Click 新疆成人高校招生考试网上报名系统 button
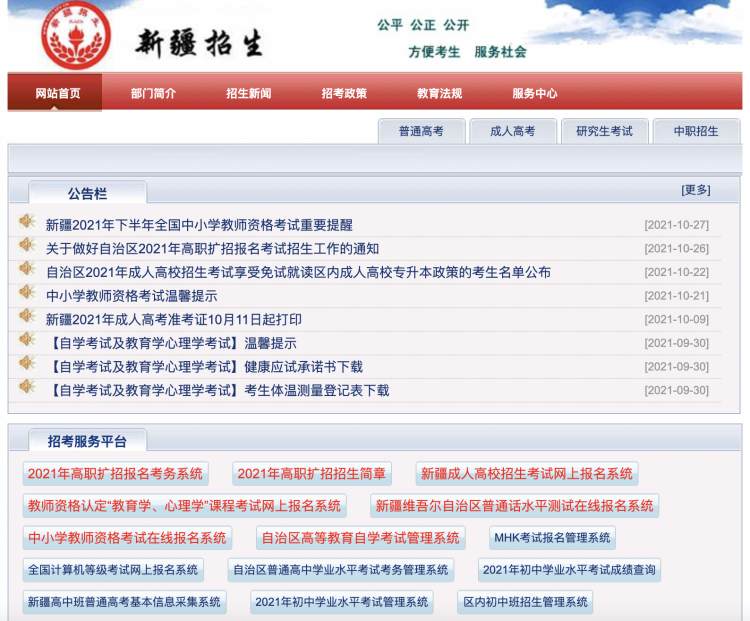The height and width of the screenshot is (621, 750). point(527,474)
